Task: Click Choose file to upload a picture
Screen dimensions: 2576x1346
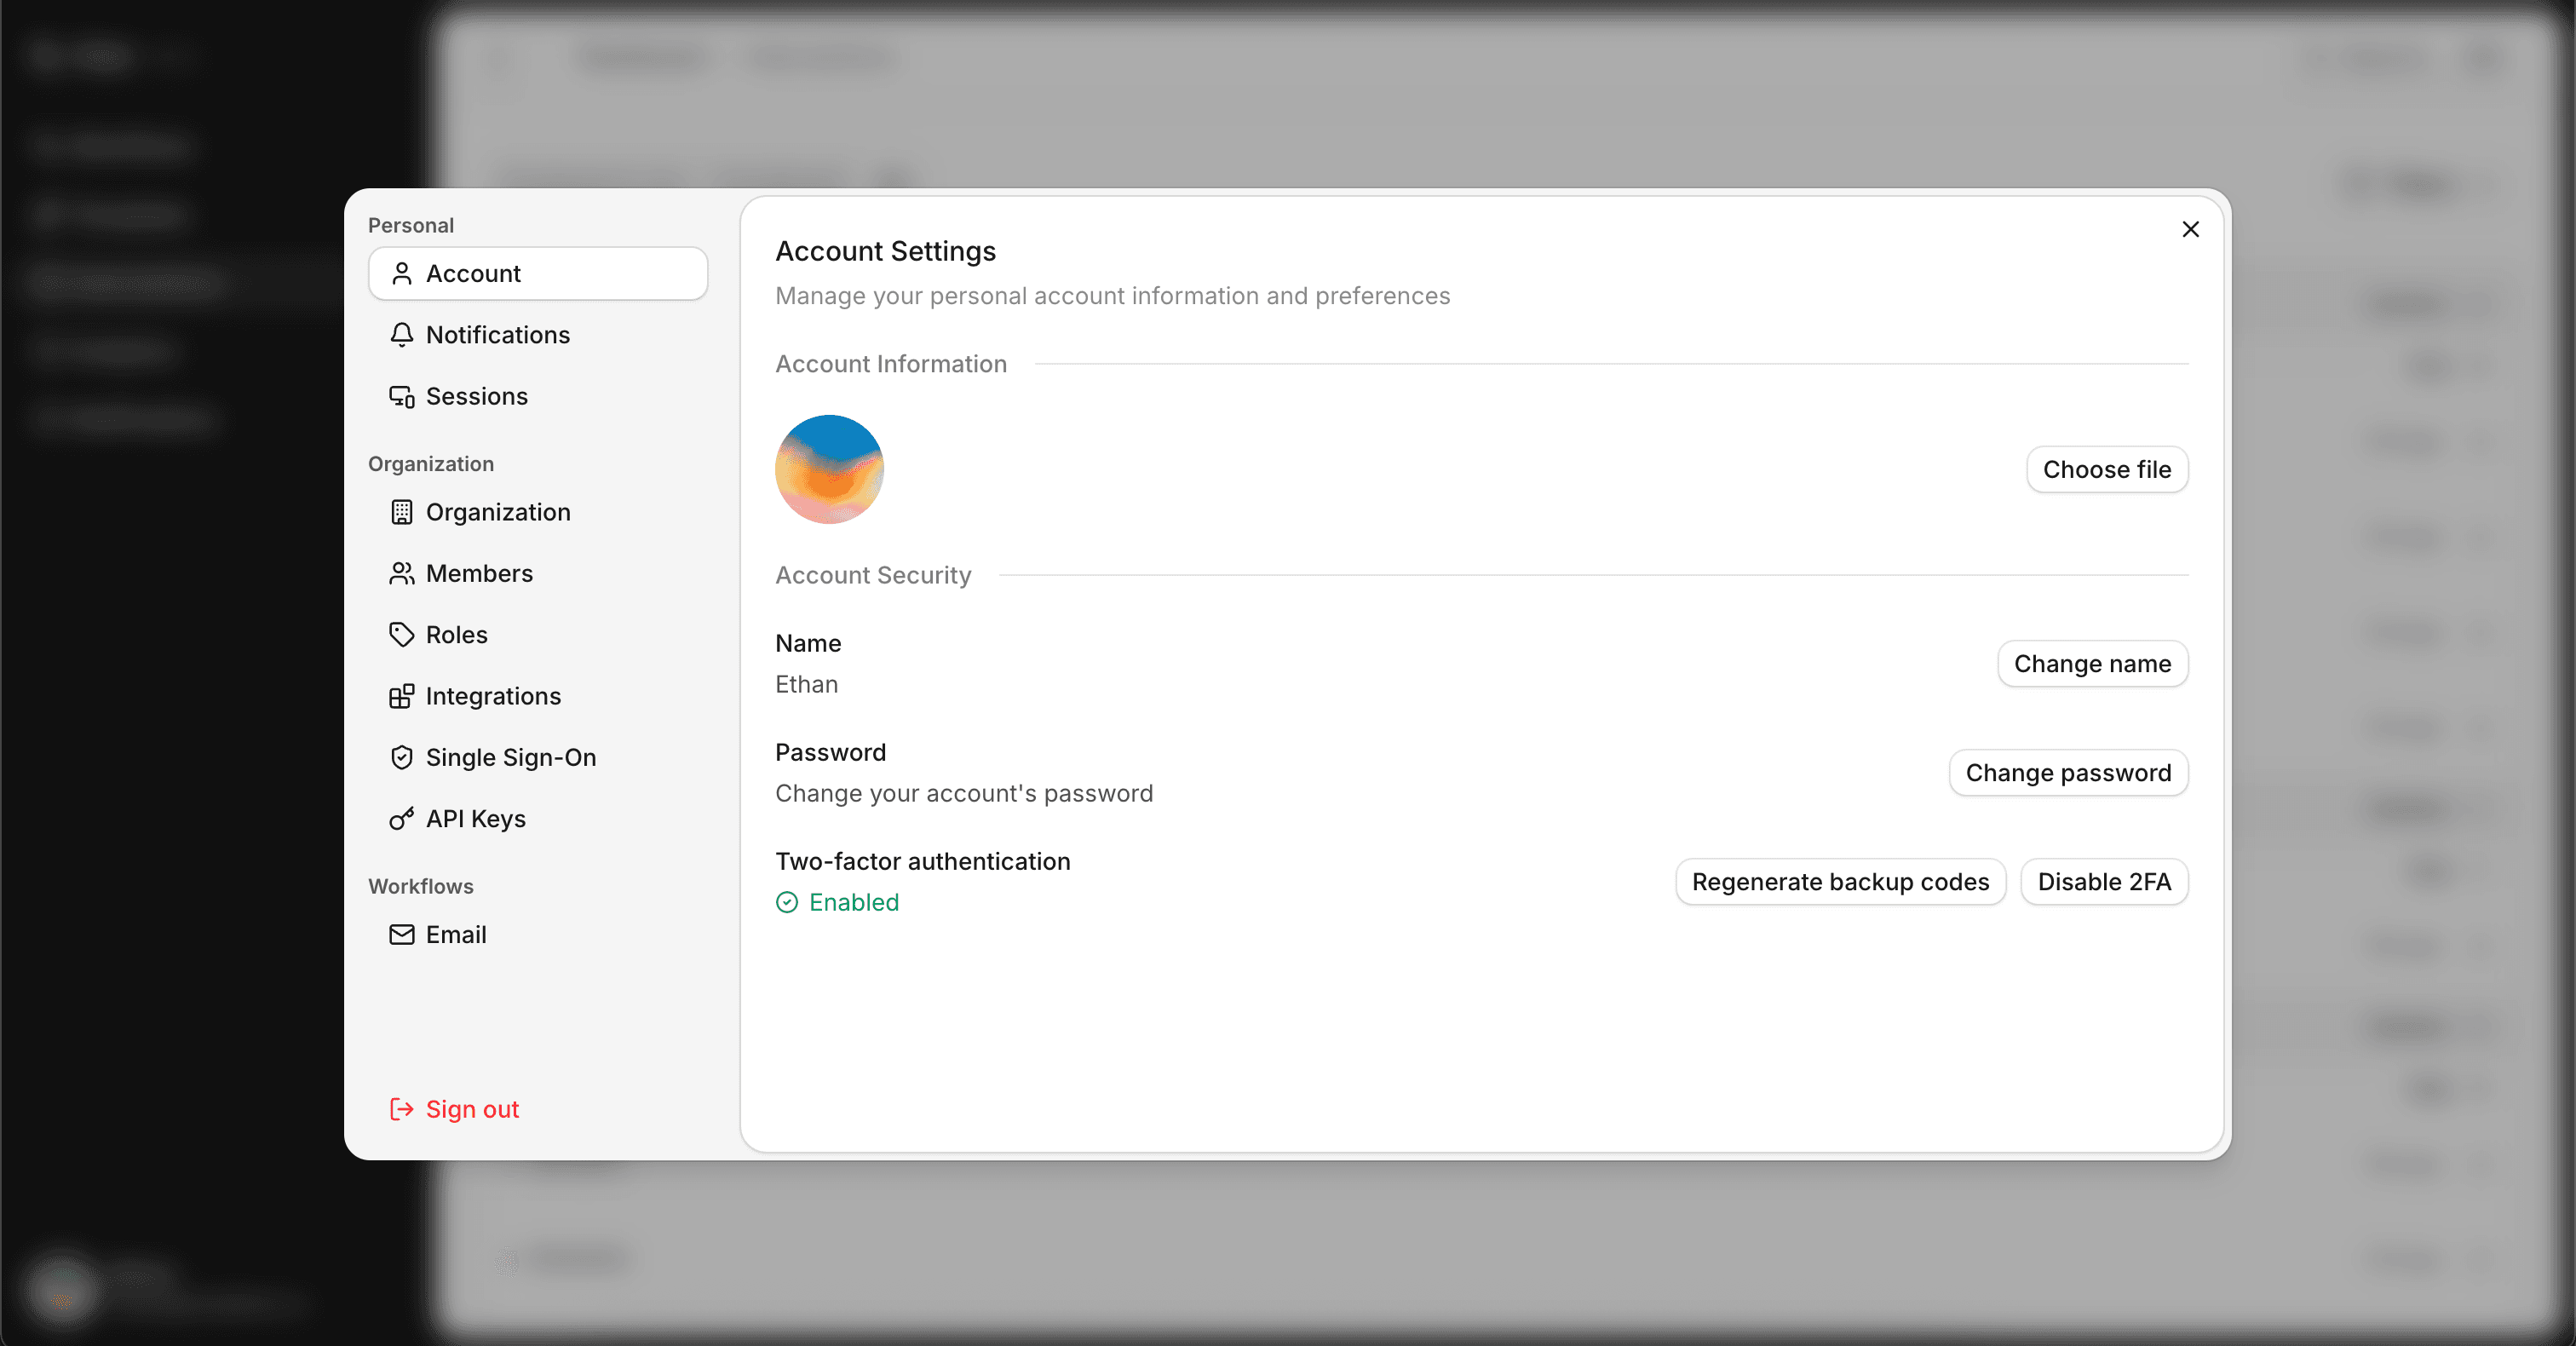Action: (x=2106, y=469)
